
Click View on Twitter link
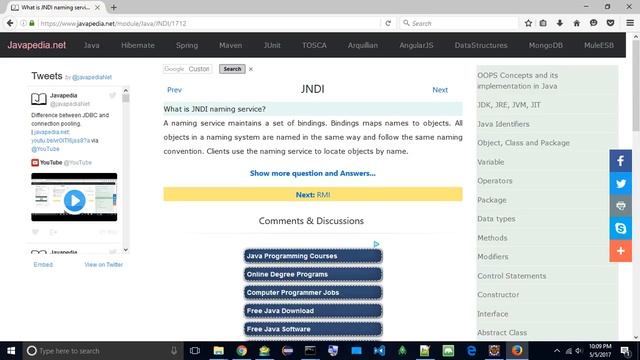click(x=104, y=264)
